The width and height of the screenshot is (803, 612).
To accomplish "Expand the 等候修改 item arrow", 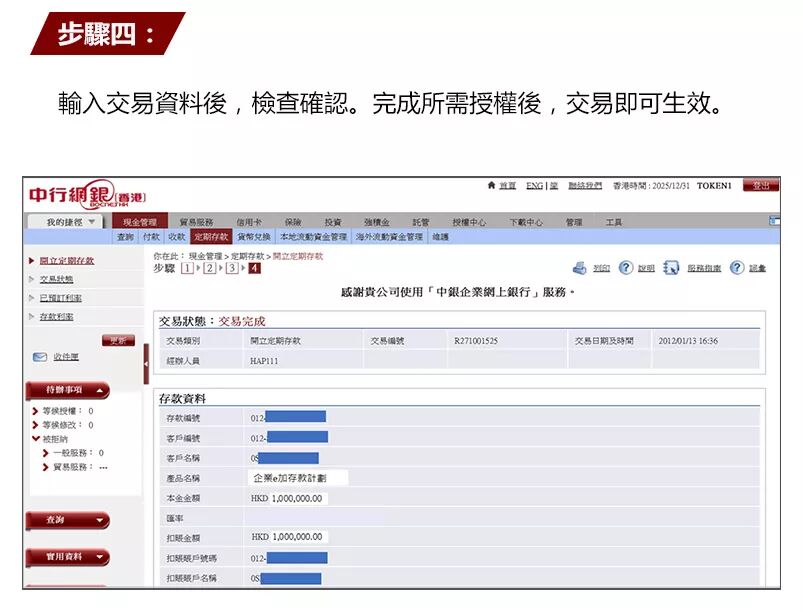I will (x=35, y=425).
